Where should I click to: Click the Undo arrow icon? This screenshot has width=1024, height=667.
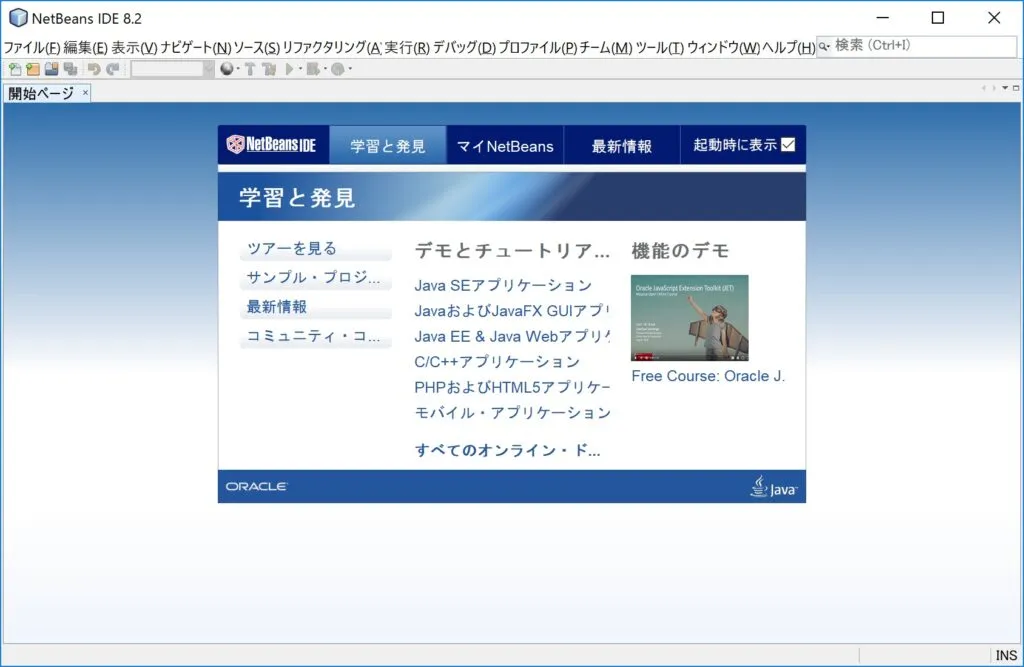tap(94, 69)
